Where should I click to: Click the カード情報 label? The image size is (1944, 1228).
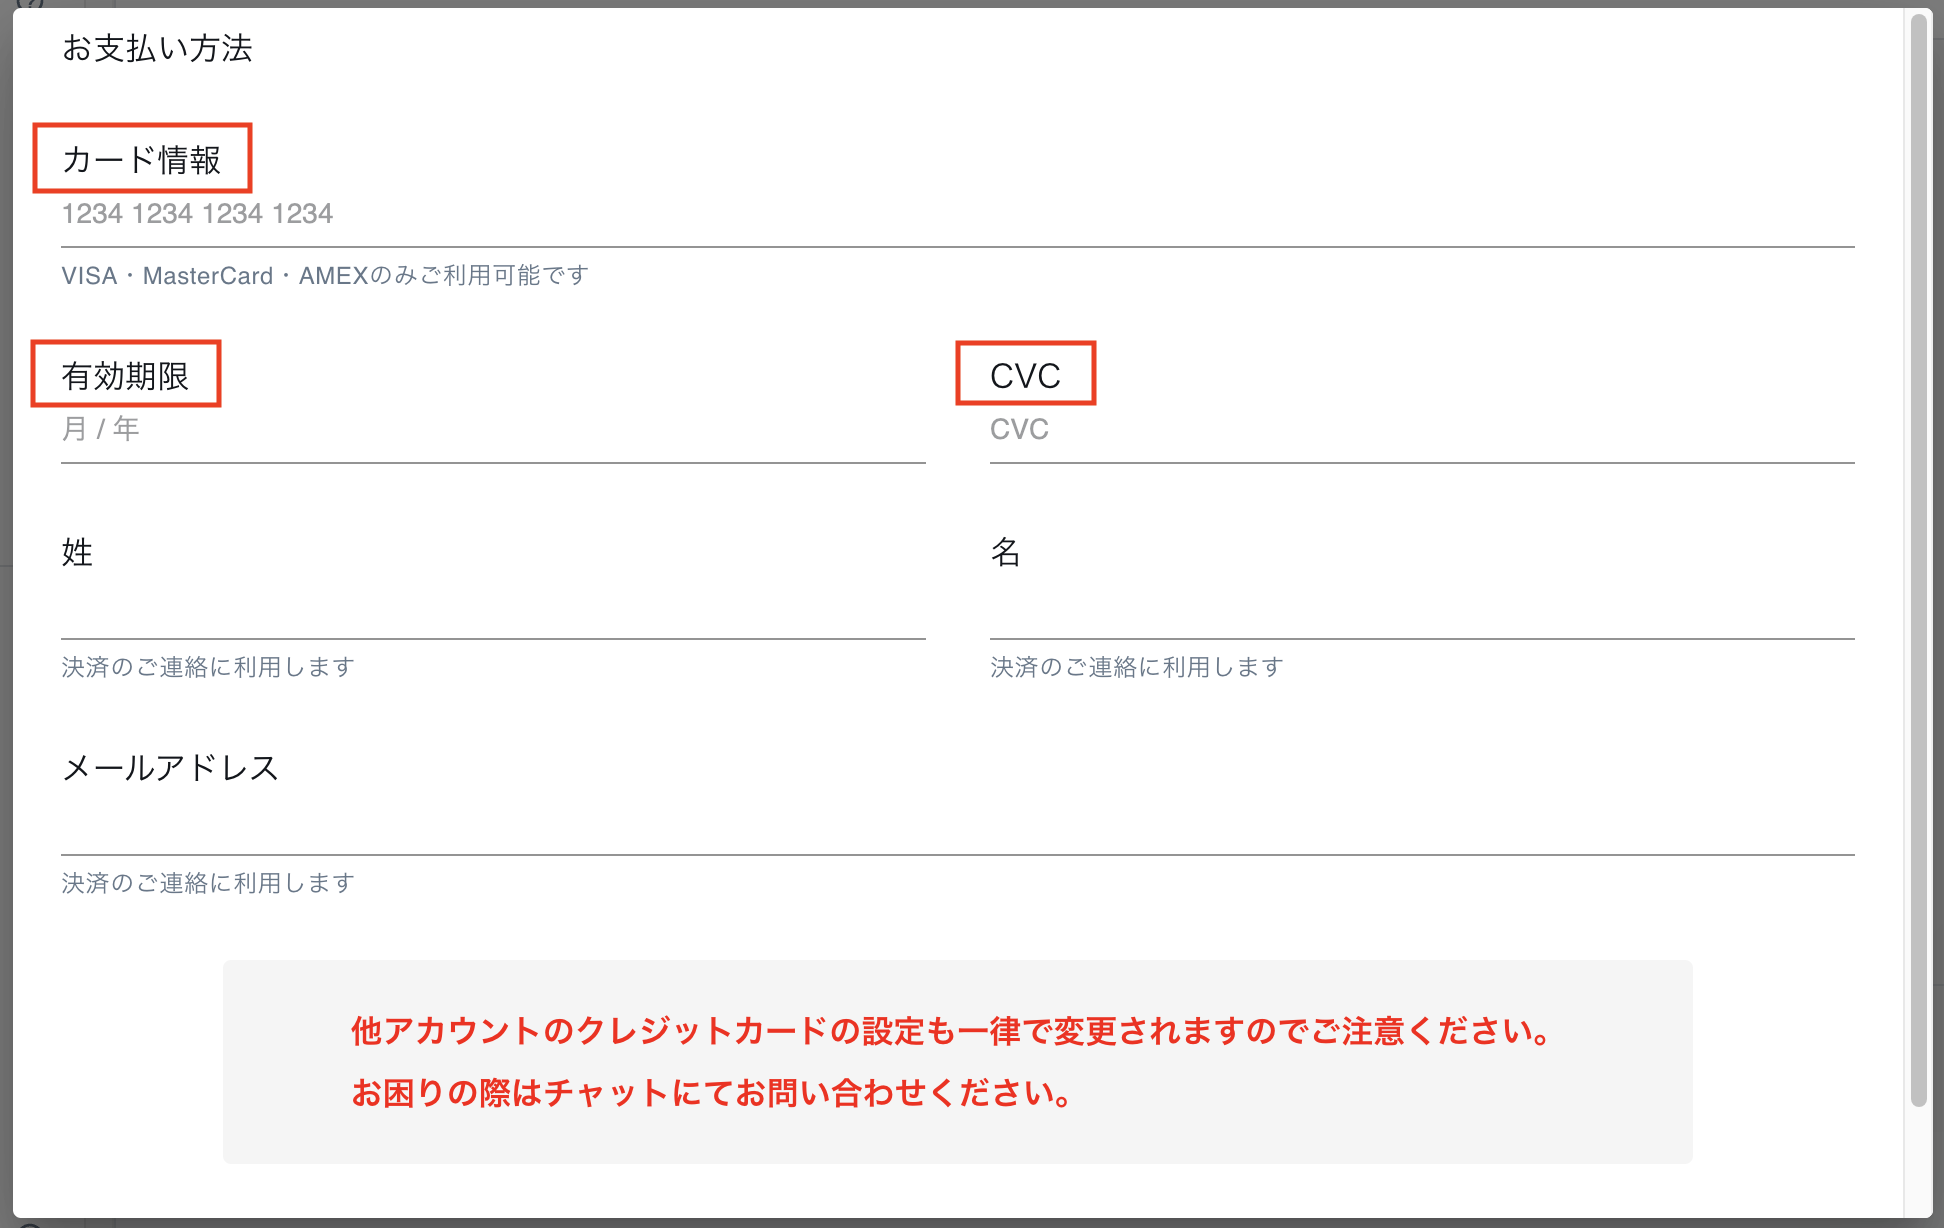141,160
